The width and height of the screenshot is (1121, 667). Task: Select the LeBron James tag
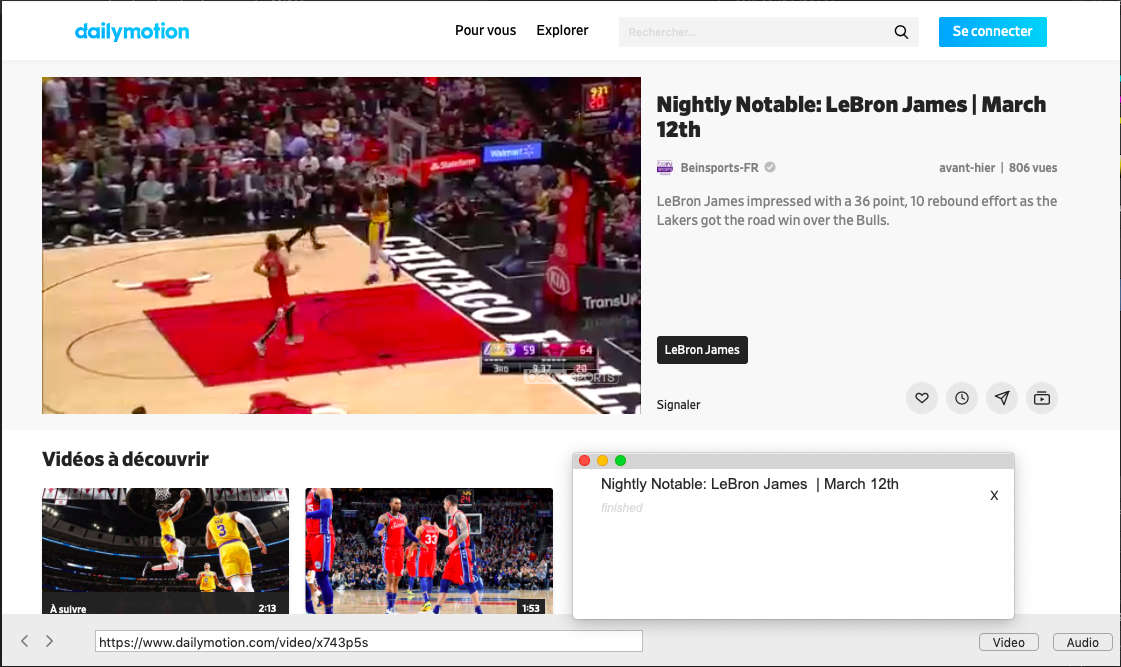pyautogui.click(x=702, y=350)
